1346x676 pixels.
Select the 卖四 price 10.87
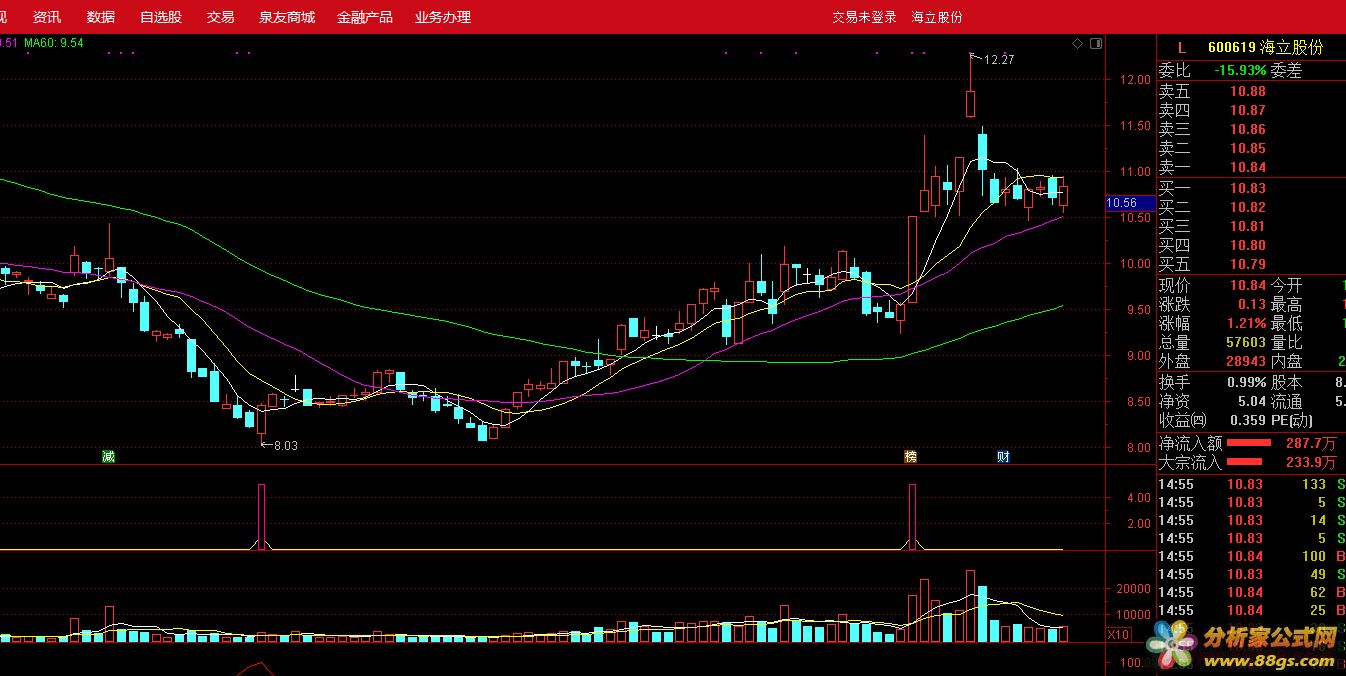point(1248,110)
